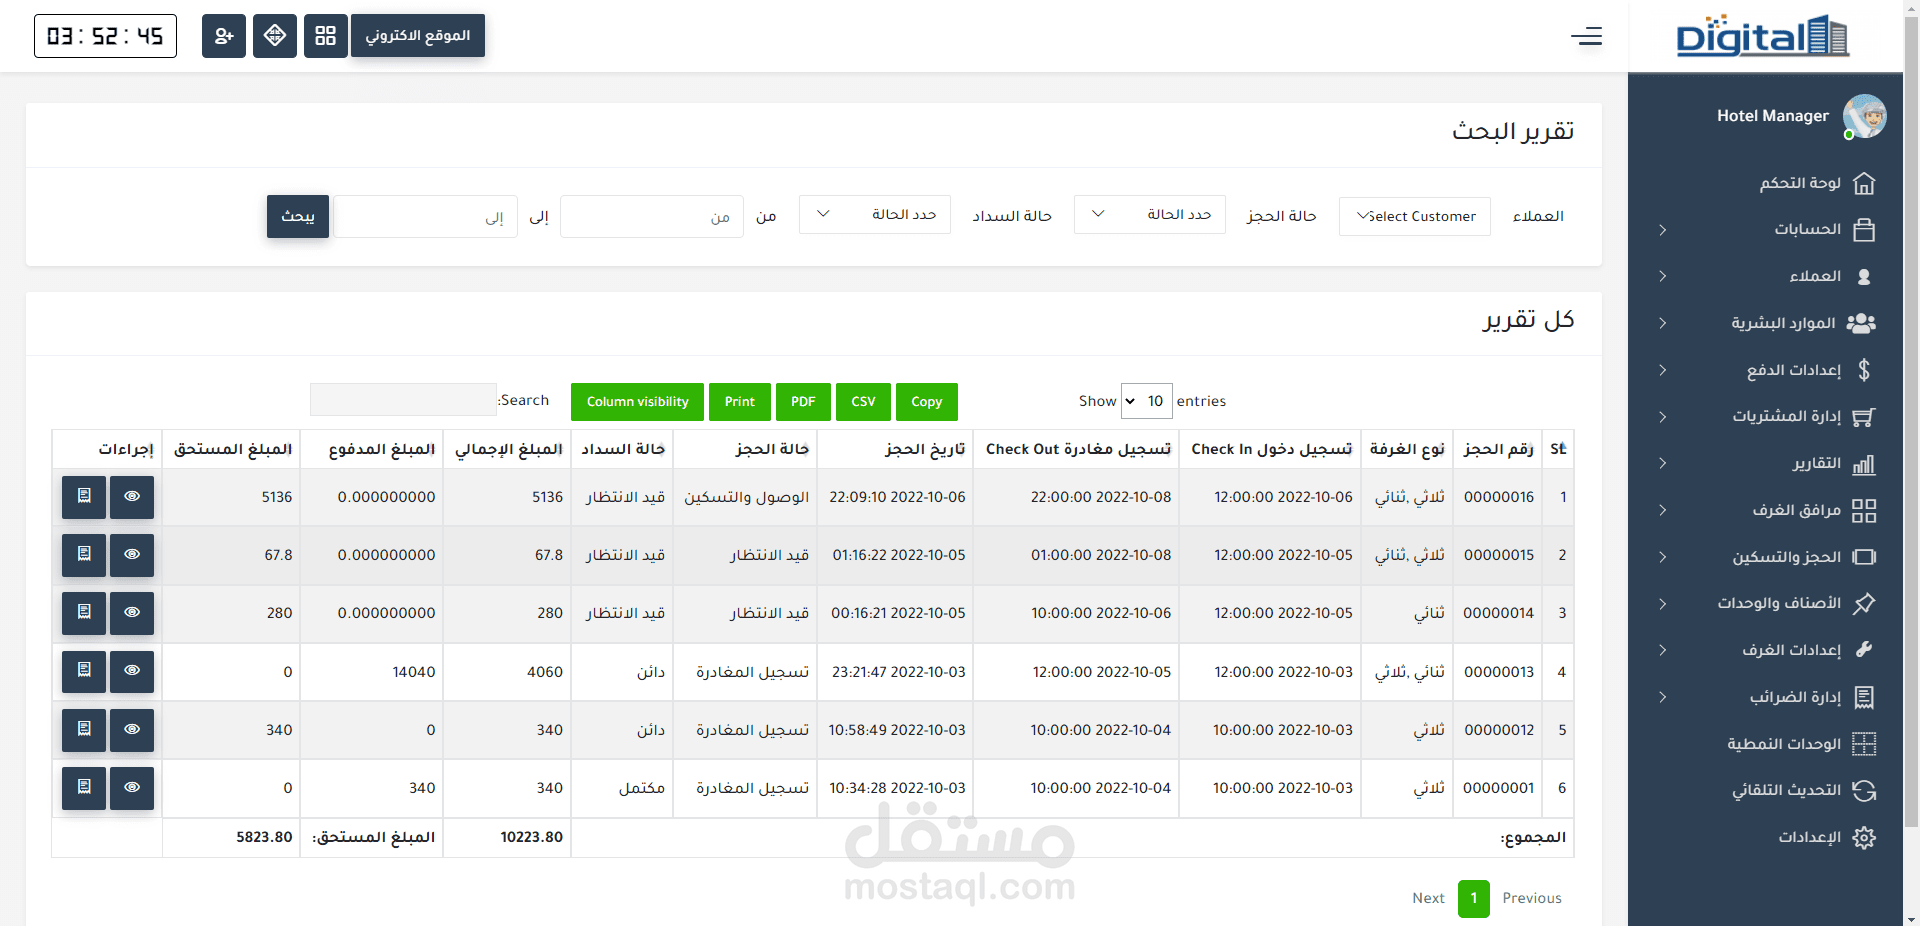Go to Previous page
The height and width of the screenshot is (926, 1920).
pos(1532,898)
